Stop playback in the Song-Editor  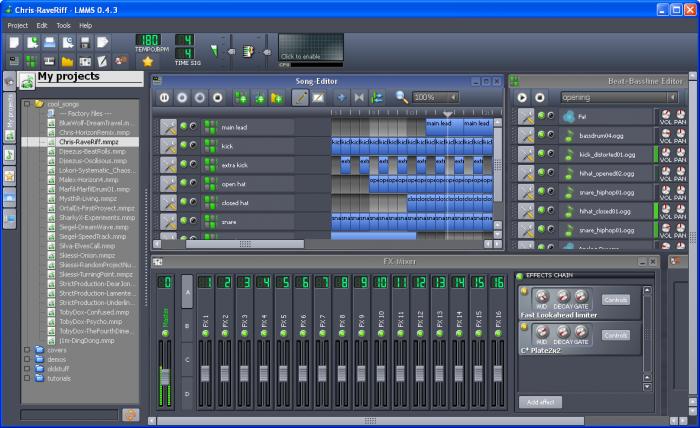217,97
